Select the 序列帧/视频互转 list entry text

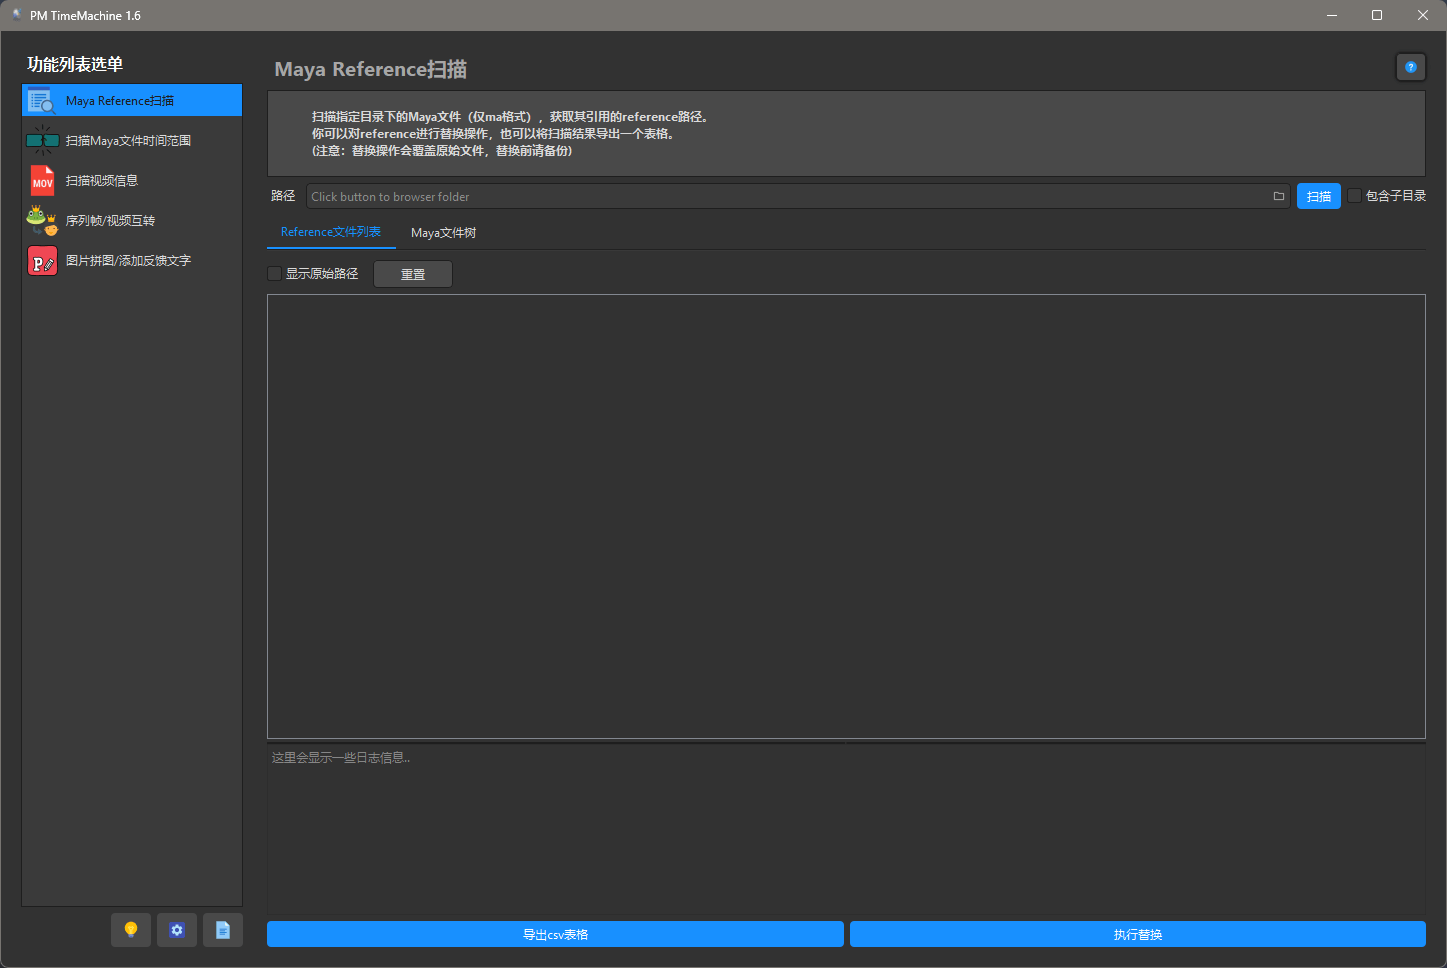pos(110,221)
